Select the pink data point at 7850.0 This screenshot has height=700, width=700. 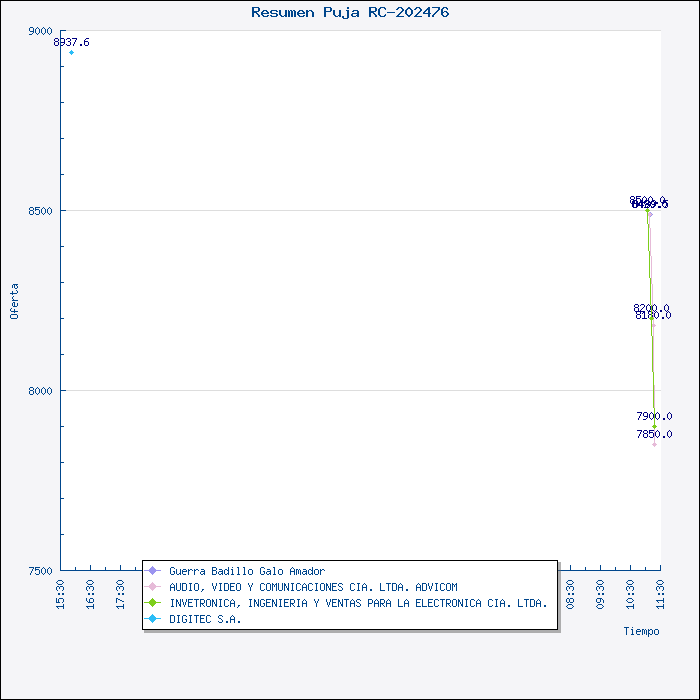[x=655, y=444]
